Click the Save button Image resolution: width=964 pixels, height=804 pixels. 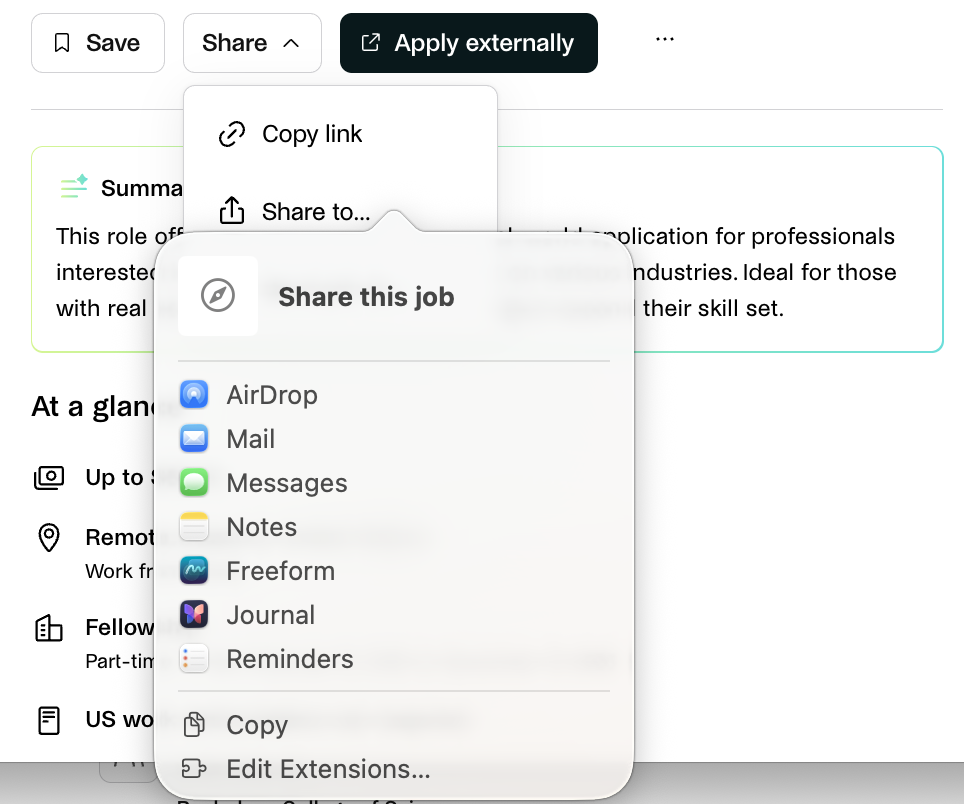pyautogui.click(x=98, y=43)
